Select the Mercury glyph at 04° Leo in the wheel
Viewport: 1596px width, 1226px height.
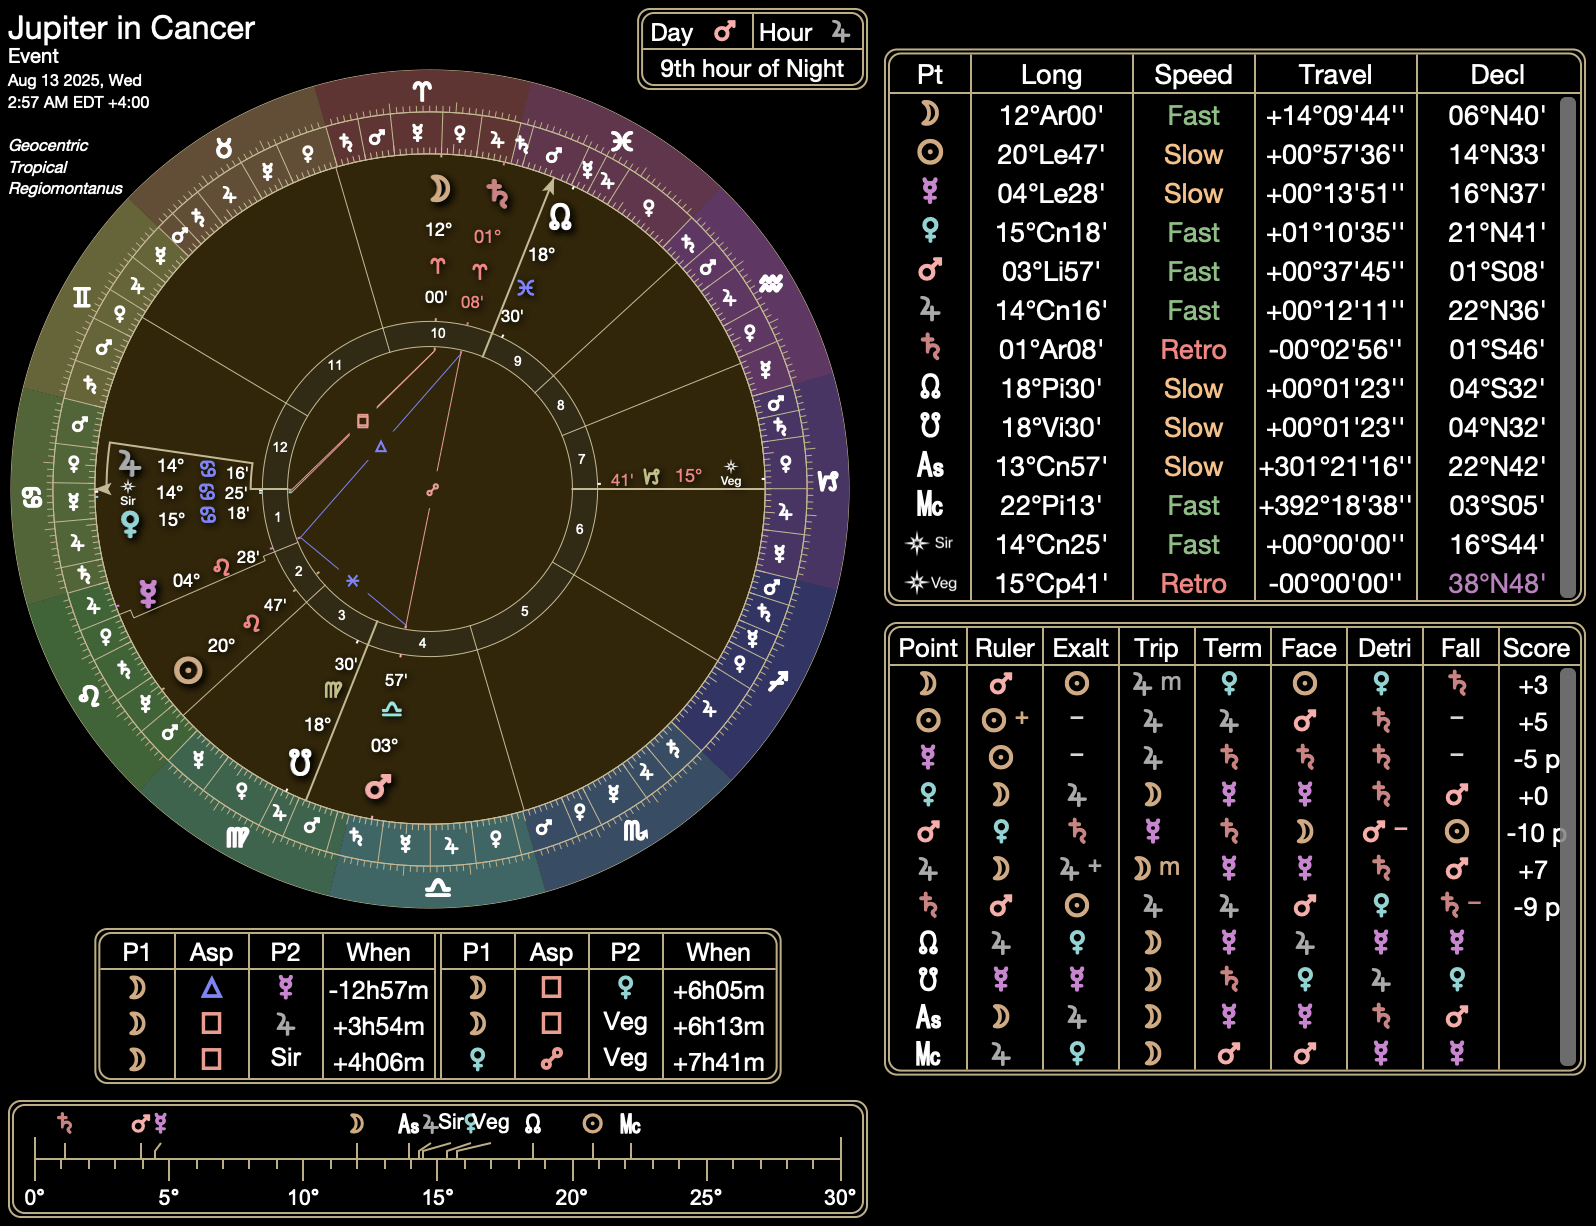pyautogui.click(x=148, y=593)
